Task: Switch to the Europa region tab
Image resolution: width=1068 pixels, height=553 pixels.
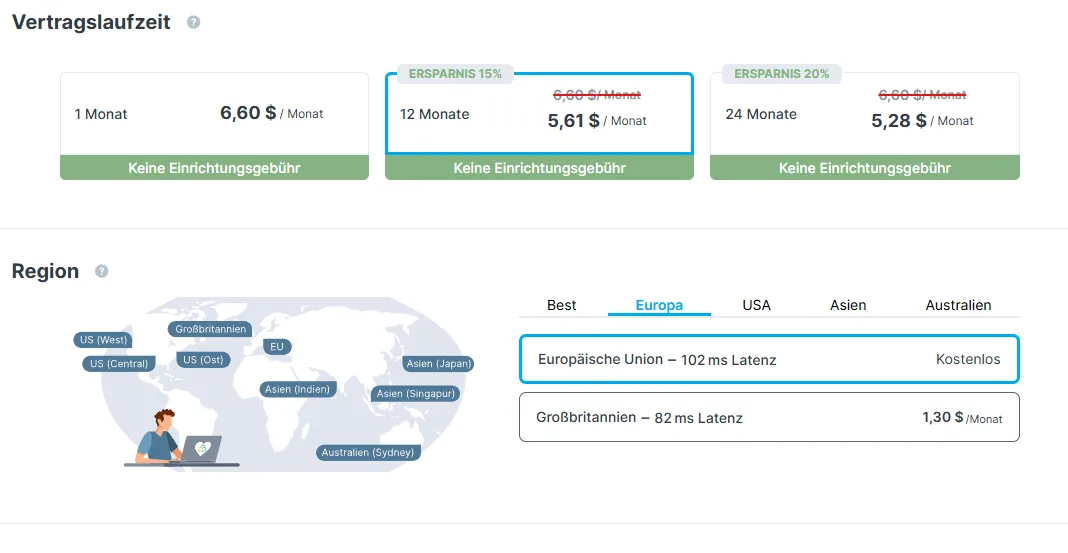Action: click(659, 305)
